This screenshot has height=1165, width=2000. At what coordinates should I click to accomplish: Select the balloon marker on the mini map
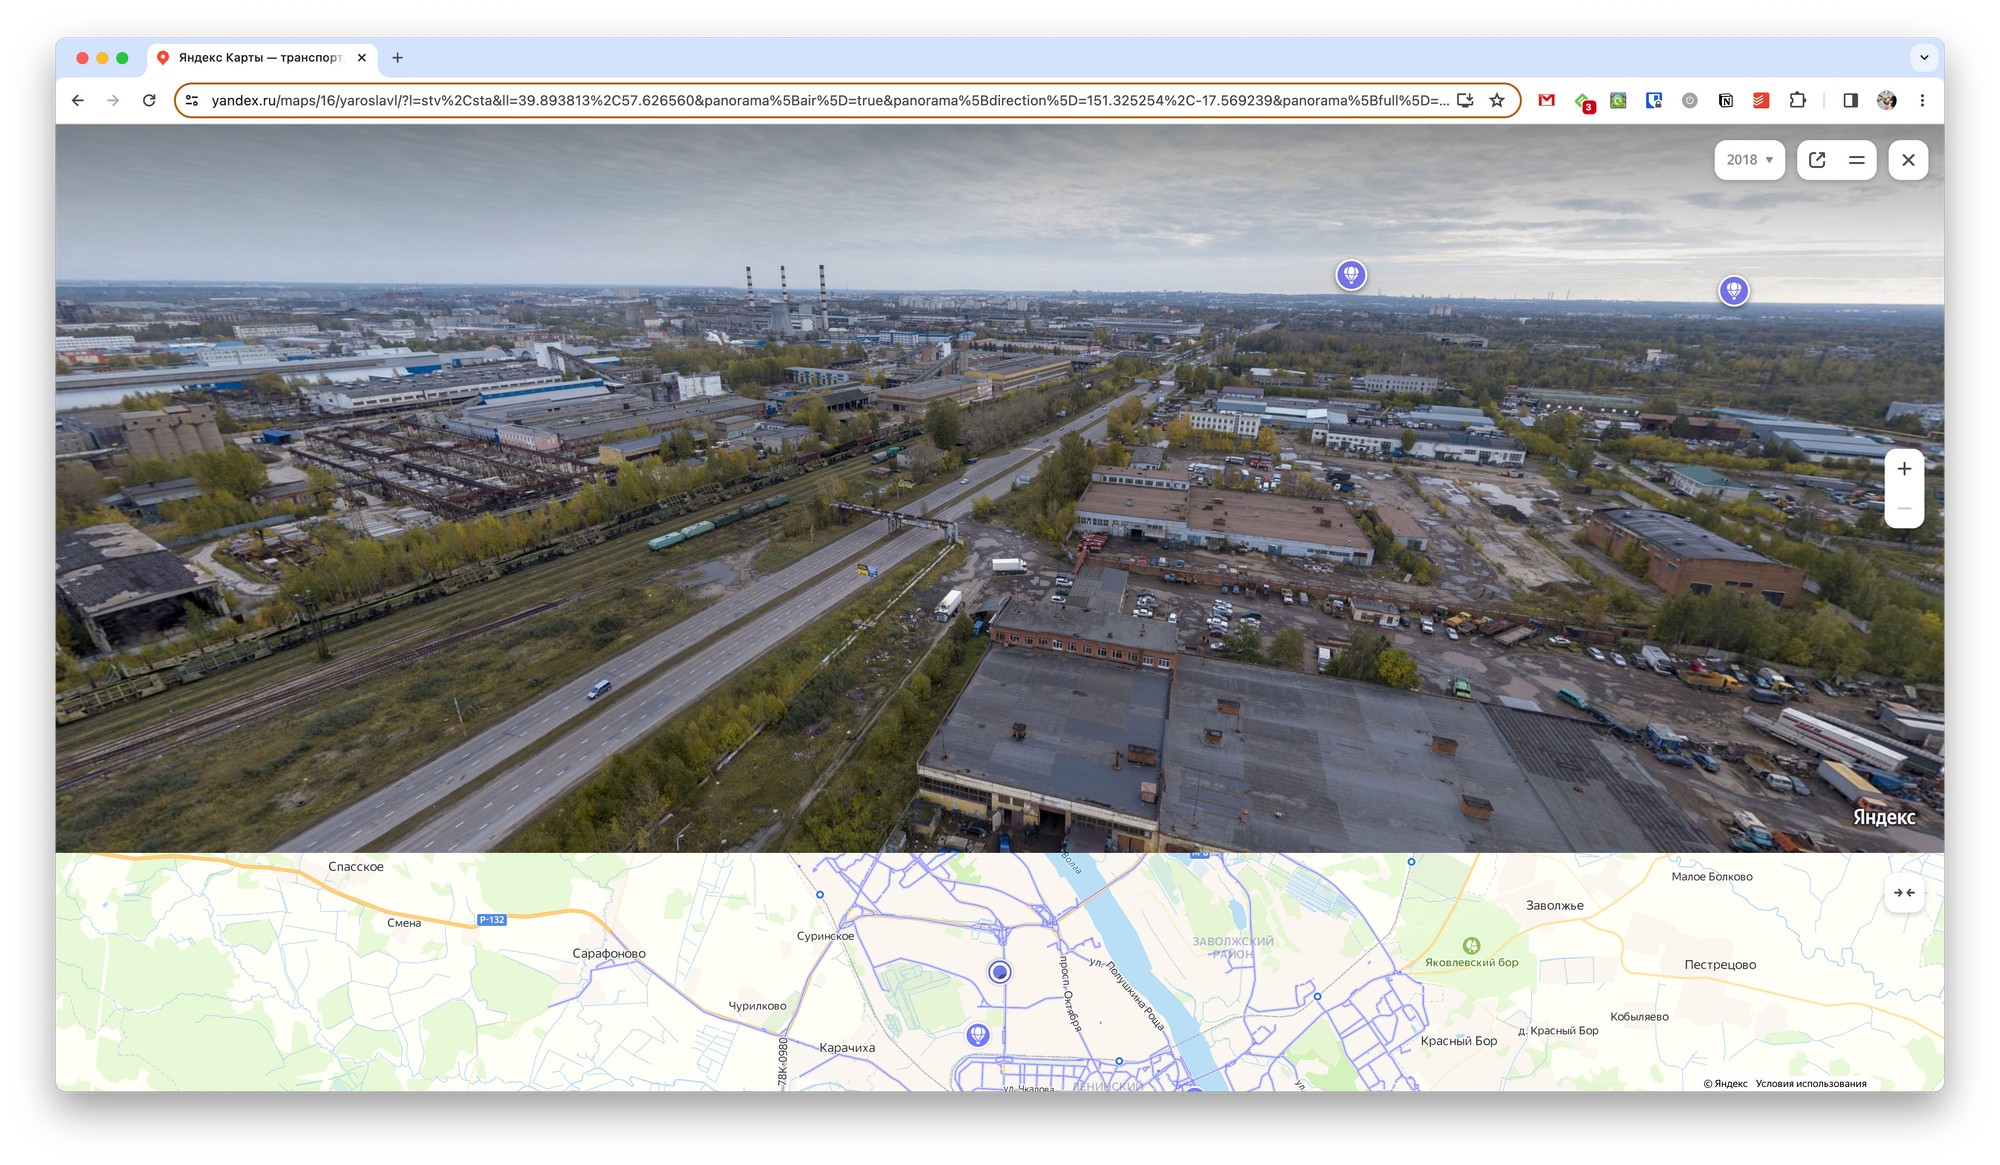[x=978, y=1035]
